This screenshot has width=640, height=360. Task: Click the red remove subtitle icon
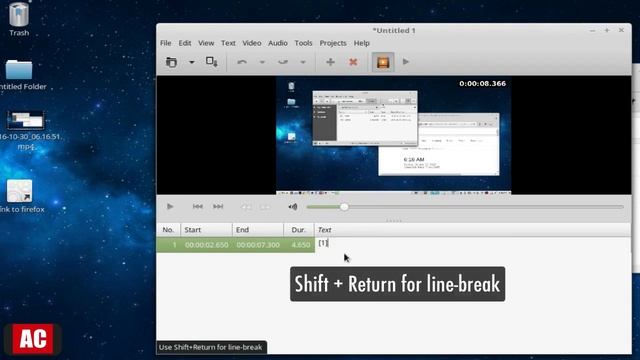pyautogui.click(x=353, y=62)
